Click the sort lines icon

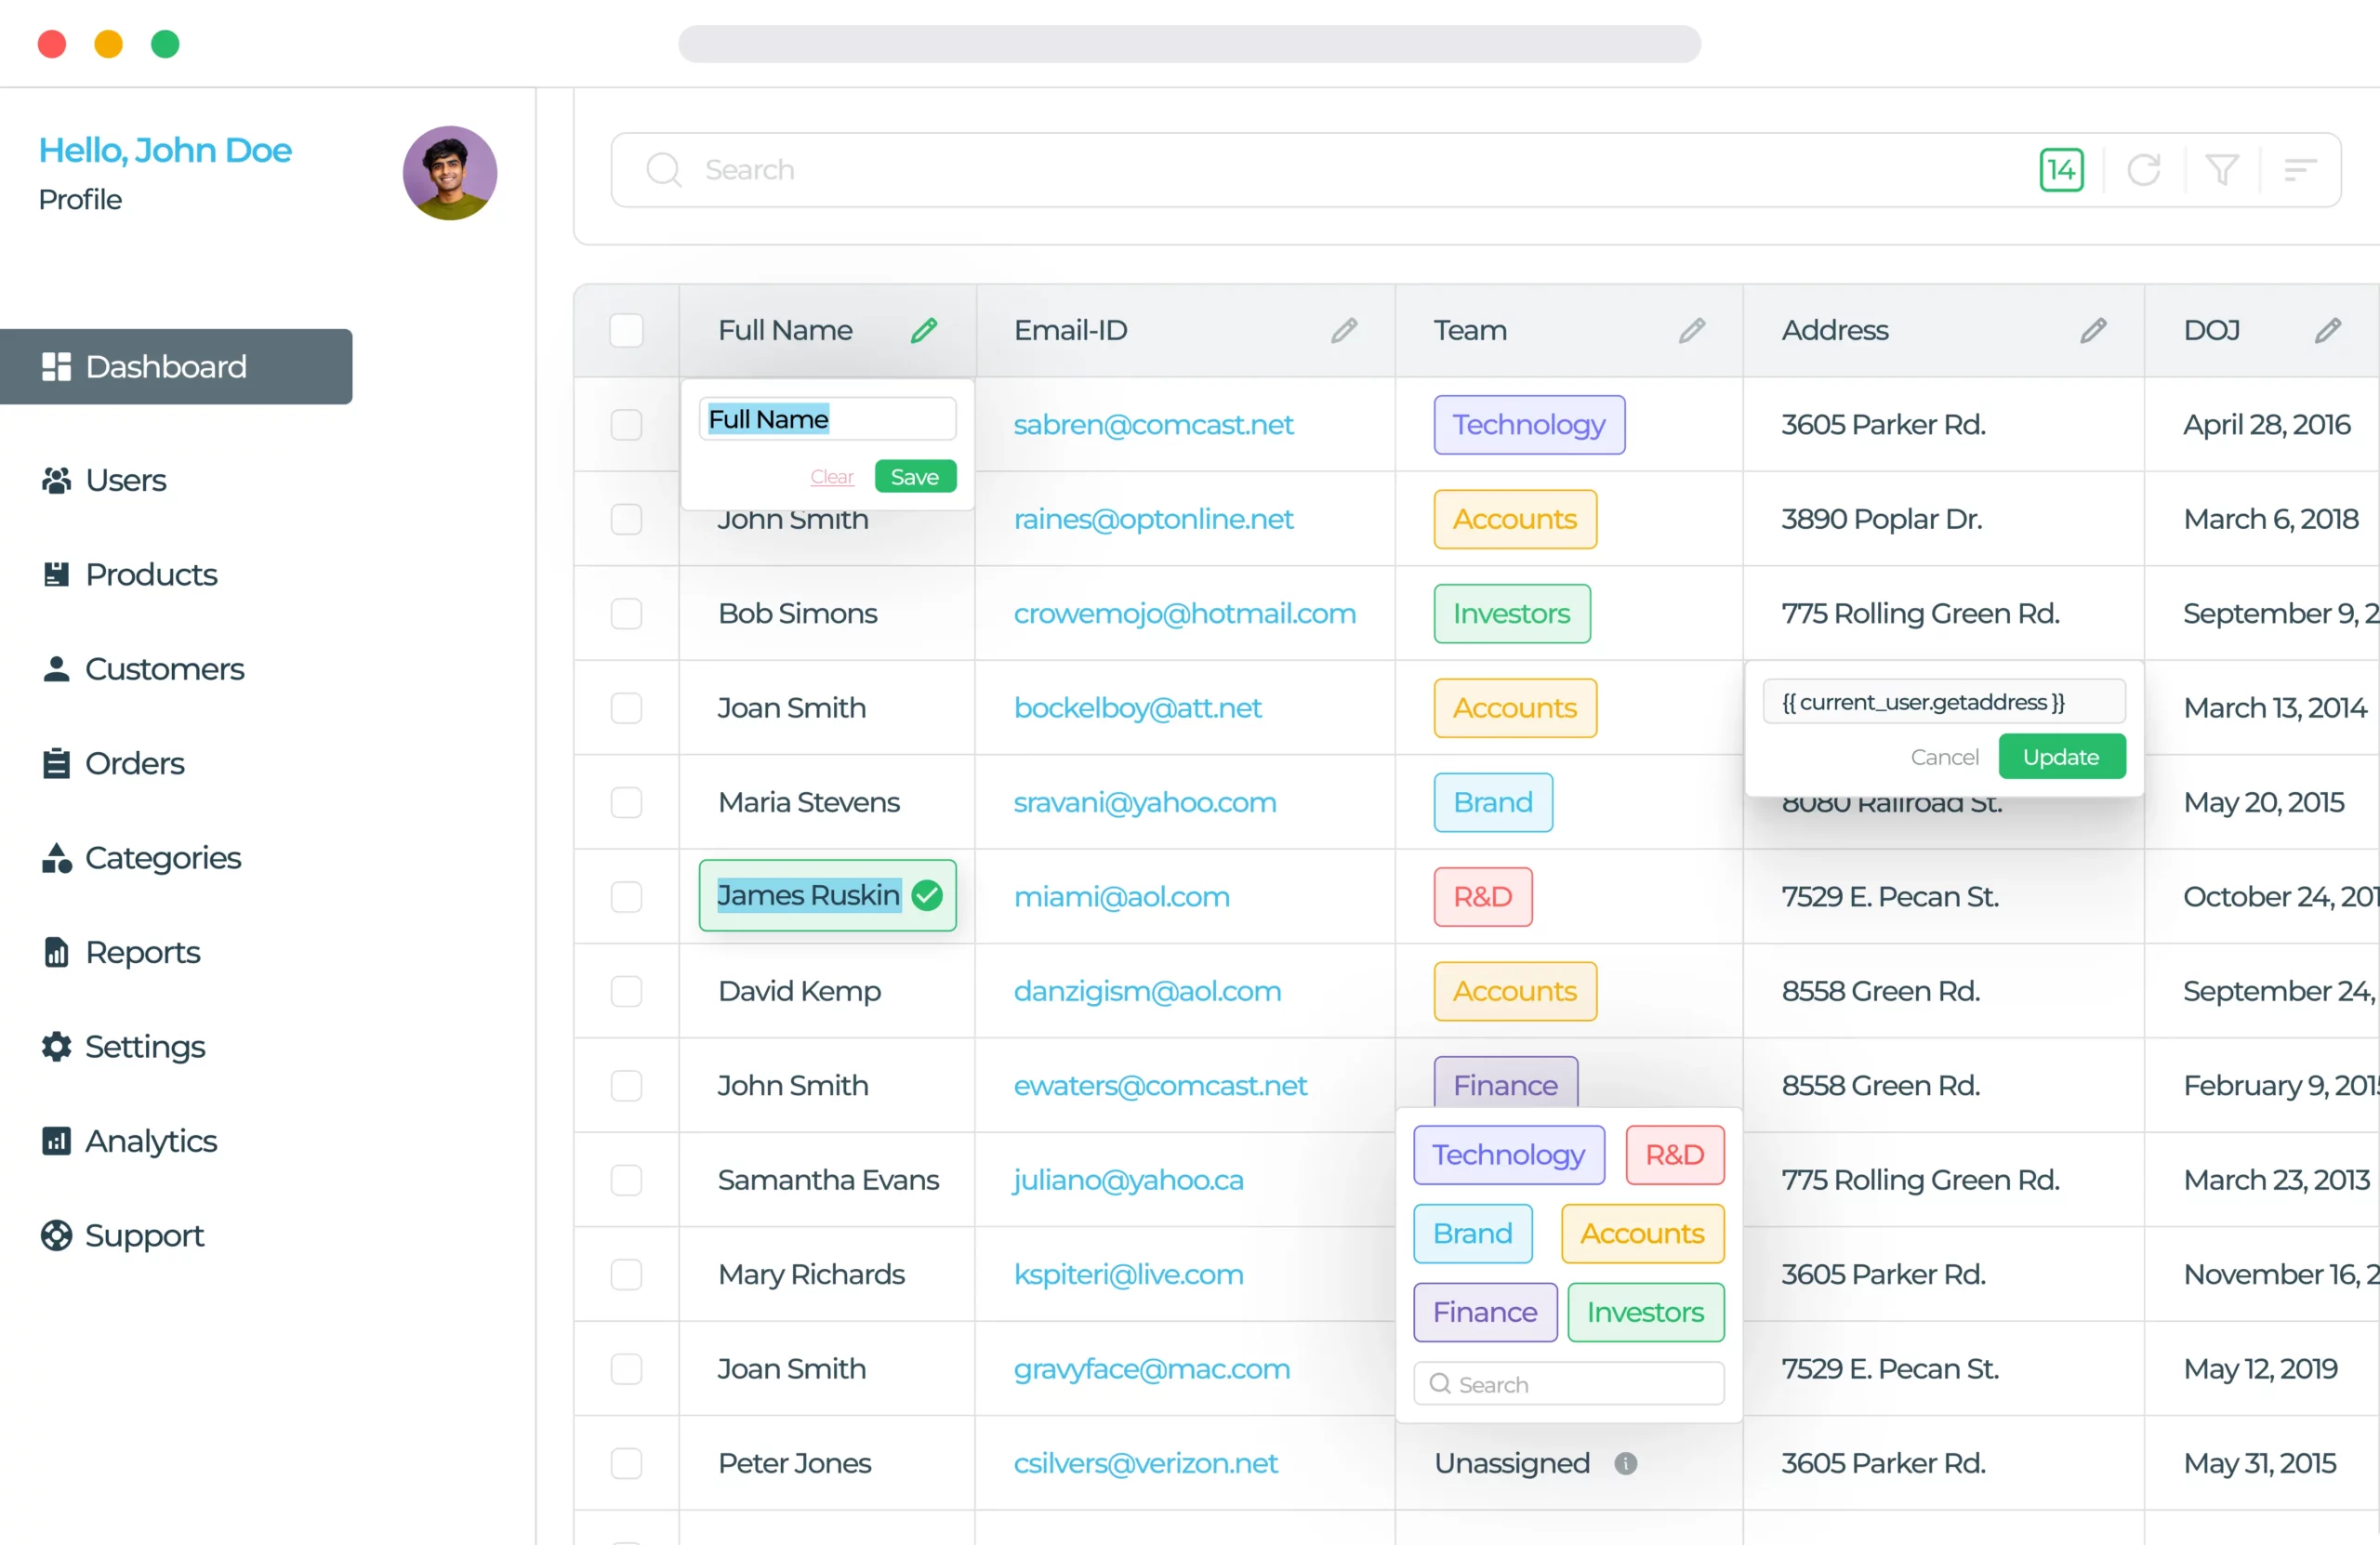[2299, 170]
